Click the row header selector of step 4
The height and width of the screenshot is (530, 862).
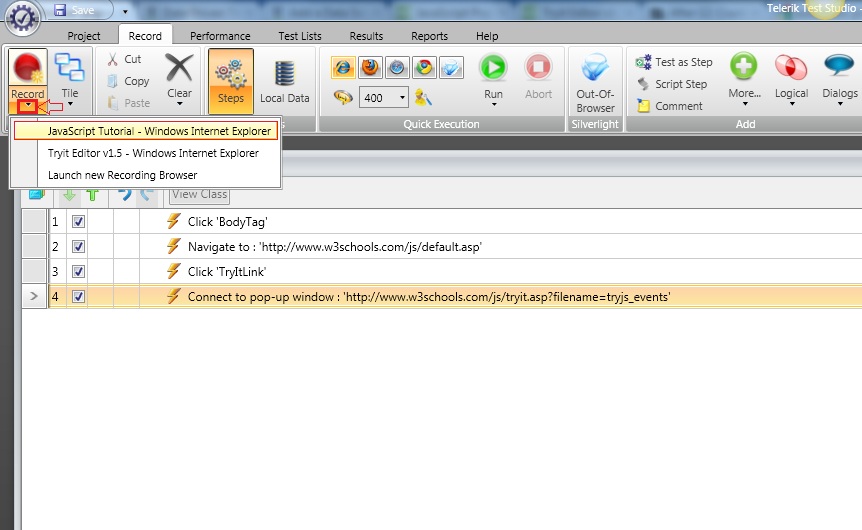click(34, 297)
